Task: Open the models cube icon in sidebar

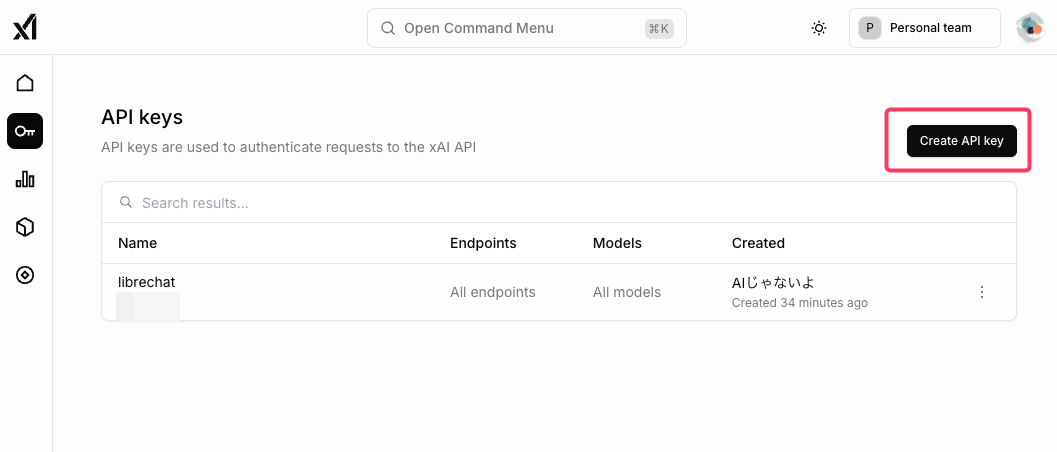Action: point(25,227)
